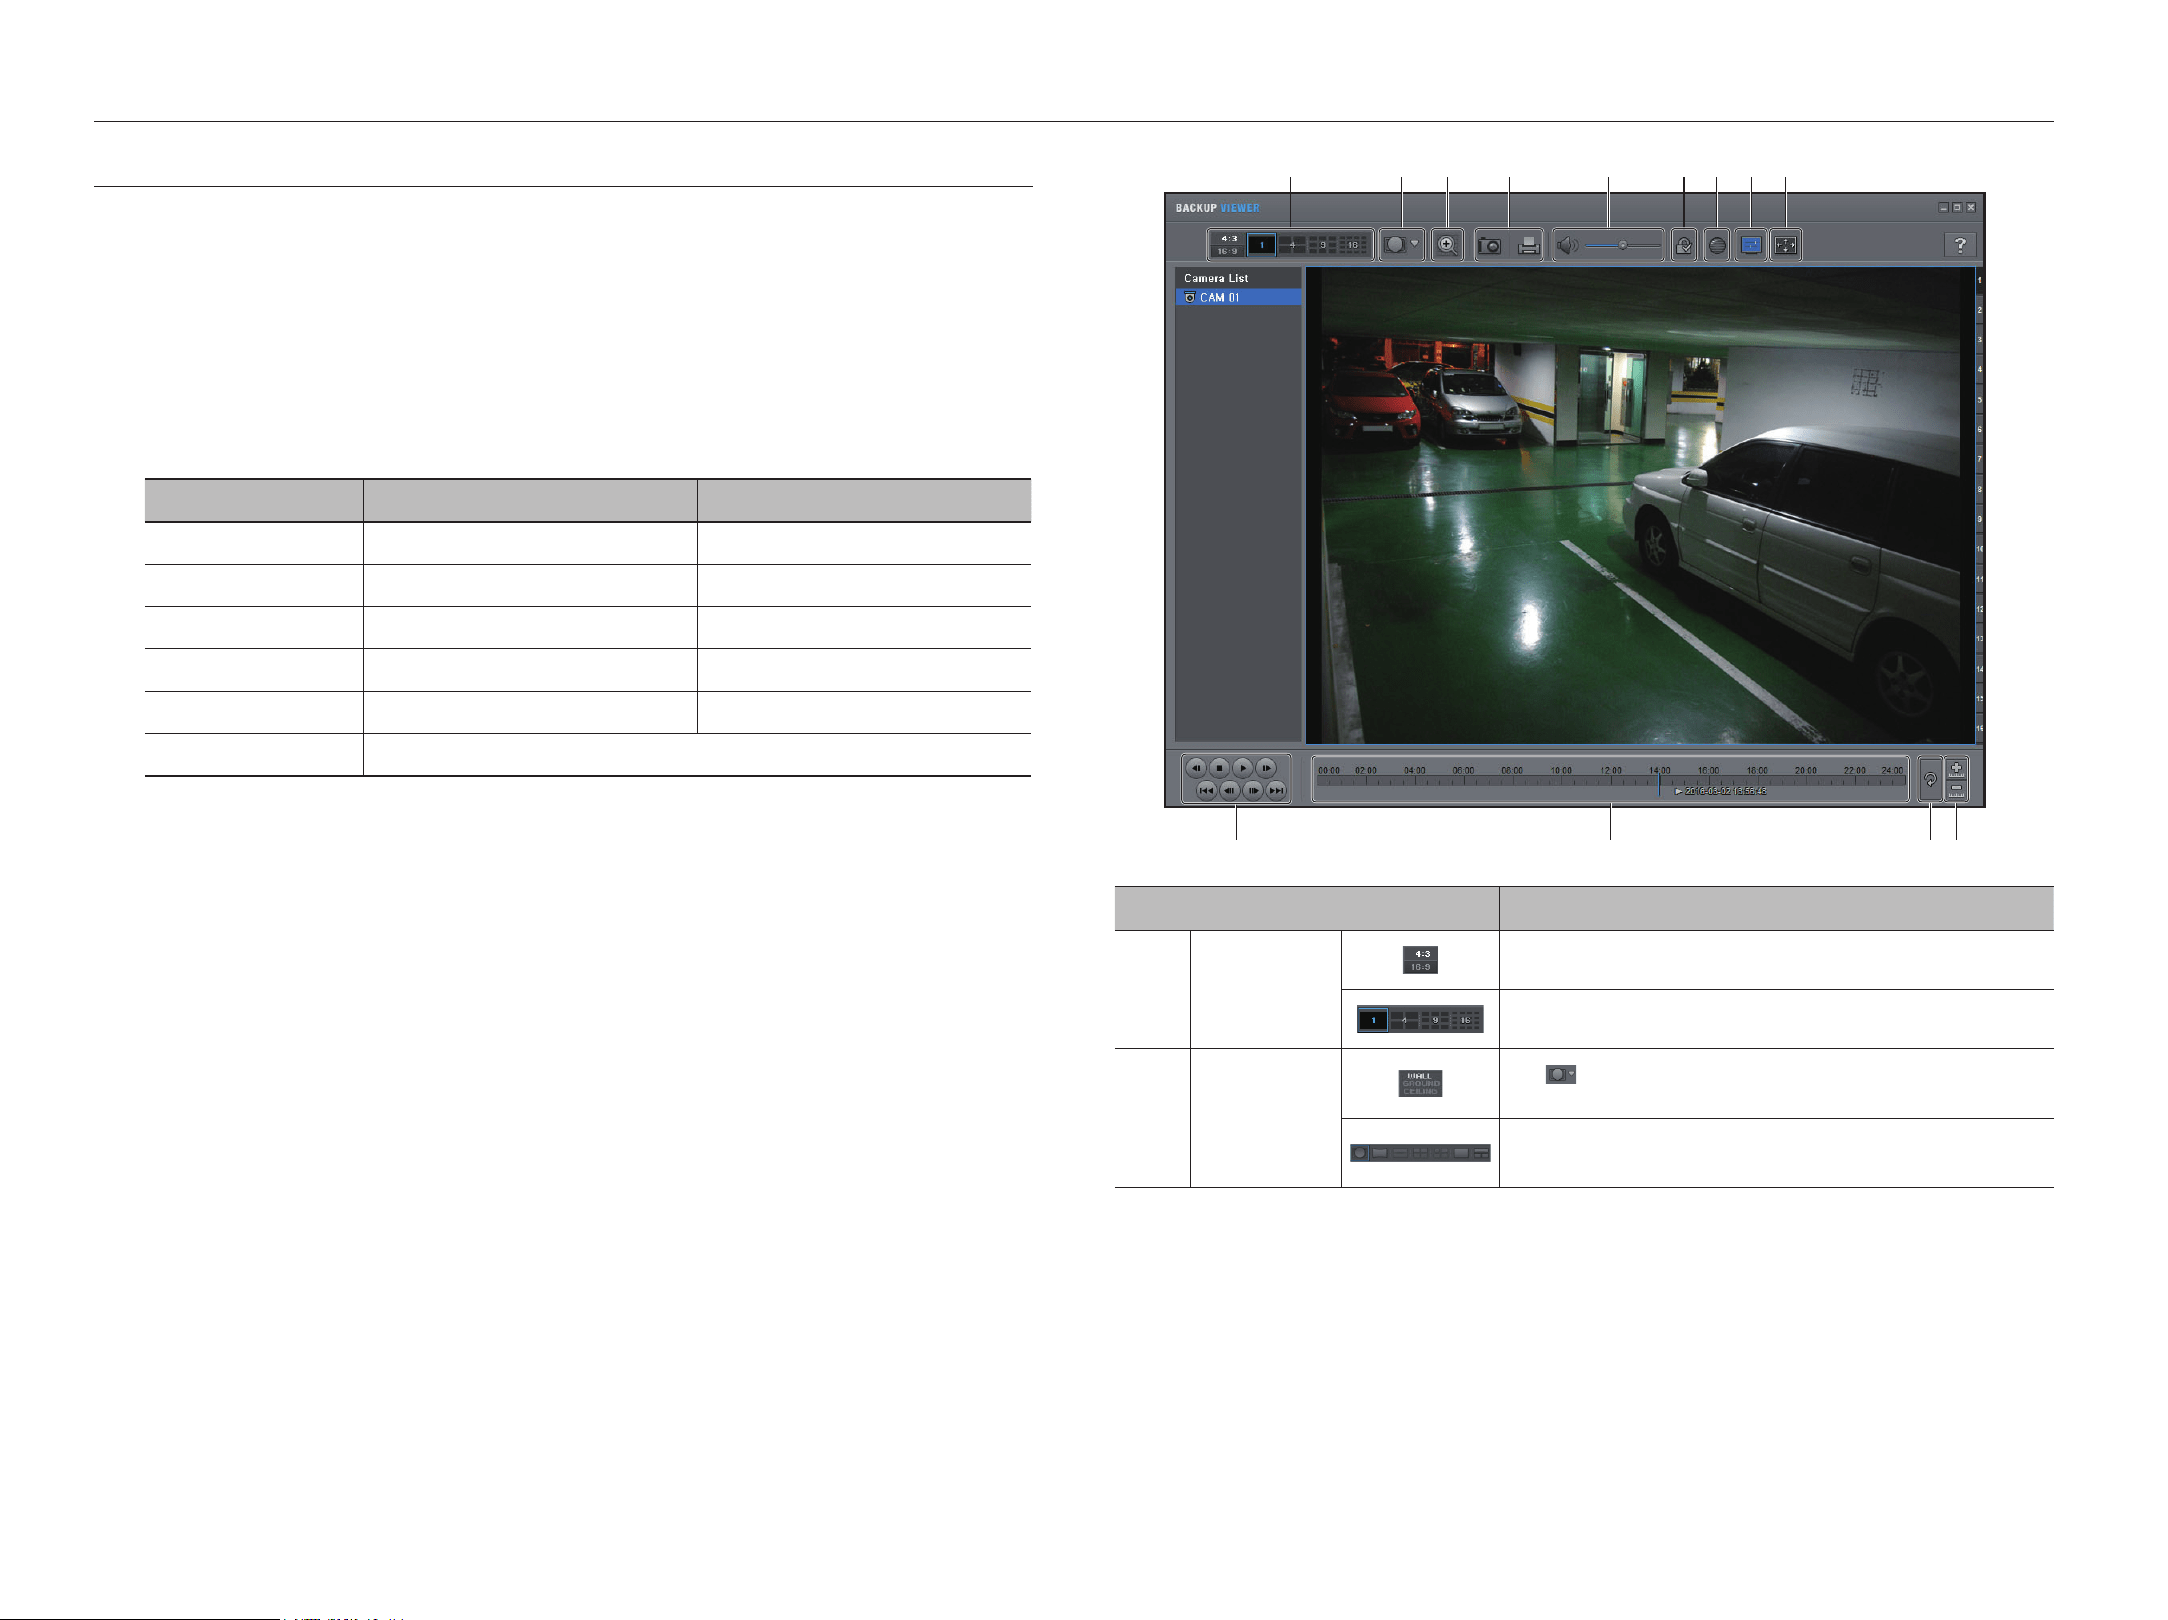The image size is (2168, 1620).
Task: Click the timeline near 06:00
Action: (1464, 771)
